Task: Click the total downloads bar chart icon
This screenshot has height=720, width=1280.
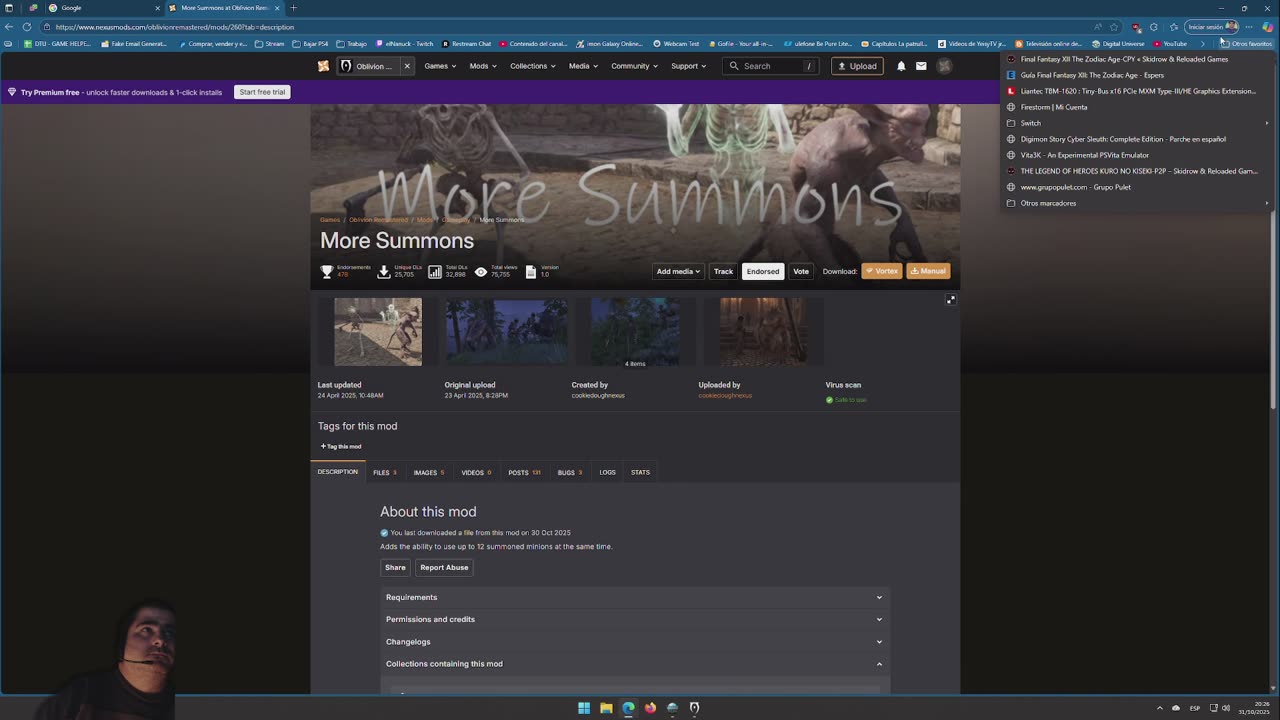Action: coord(435,271)
